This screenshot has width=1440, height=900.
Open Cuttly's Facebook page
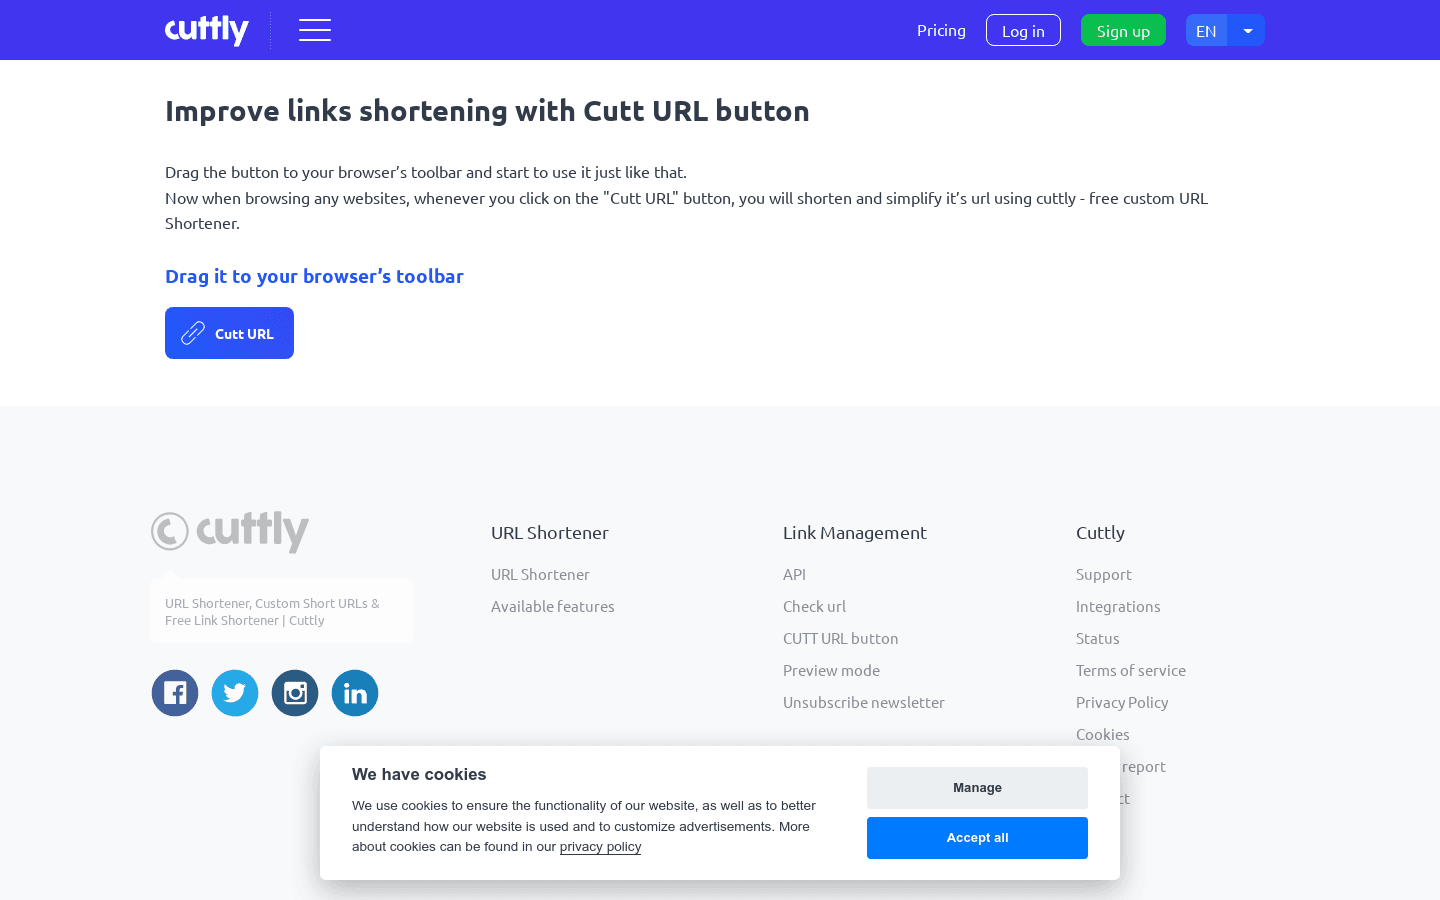pos(175,692)
